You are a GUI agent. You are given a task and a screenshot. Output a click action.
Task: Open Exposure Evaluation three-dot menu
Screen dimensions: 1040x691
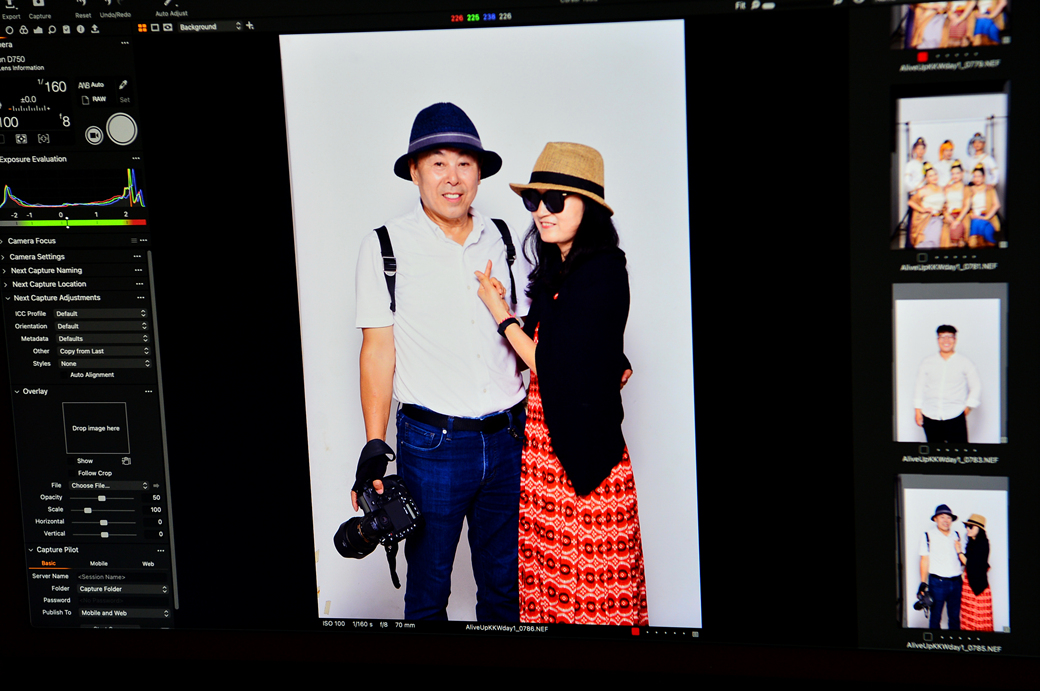coord(136,158)
